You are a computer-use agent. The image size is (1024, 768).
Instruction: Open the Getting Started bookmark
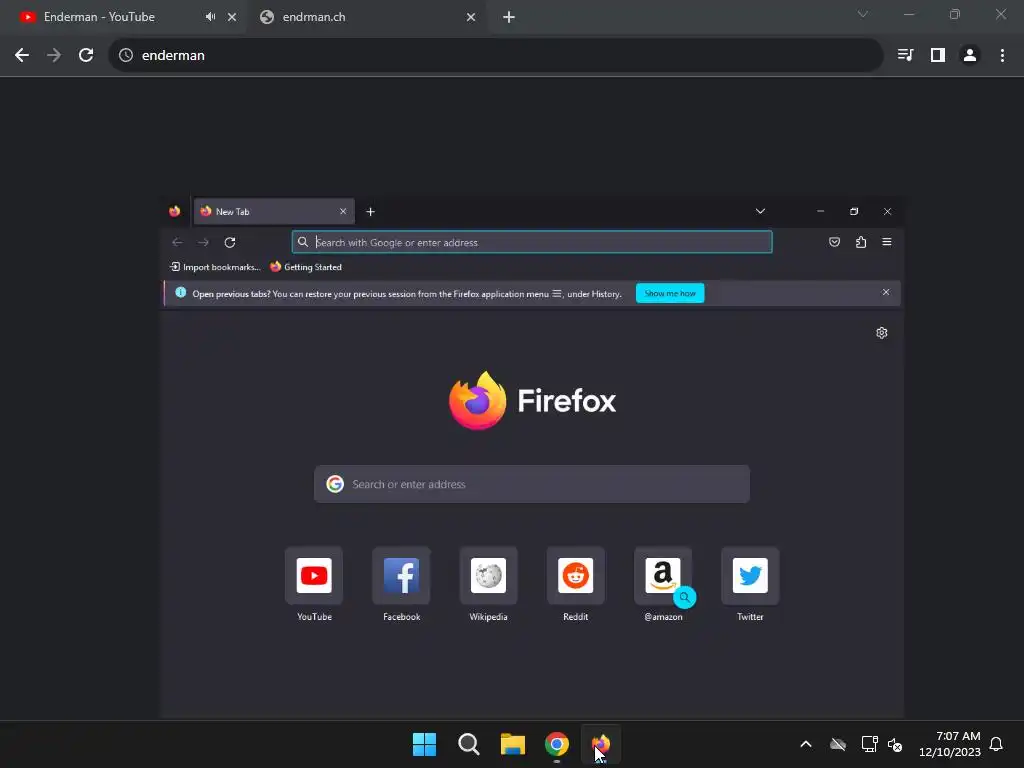click(x=306, y=267)
